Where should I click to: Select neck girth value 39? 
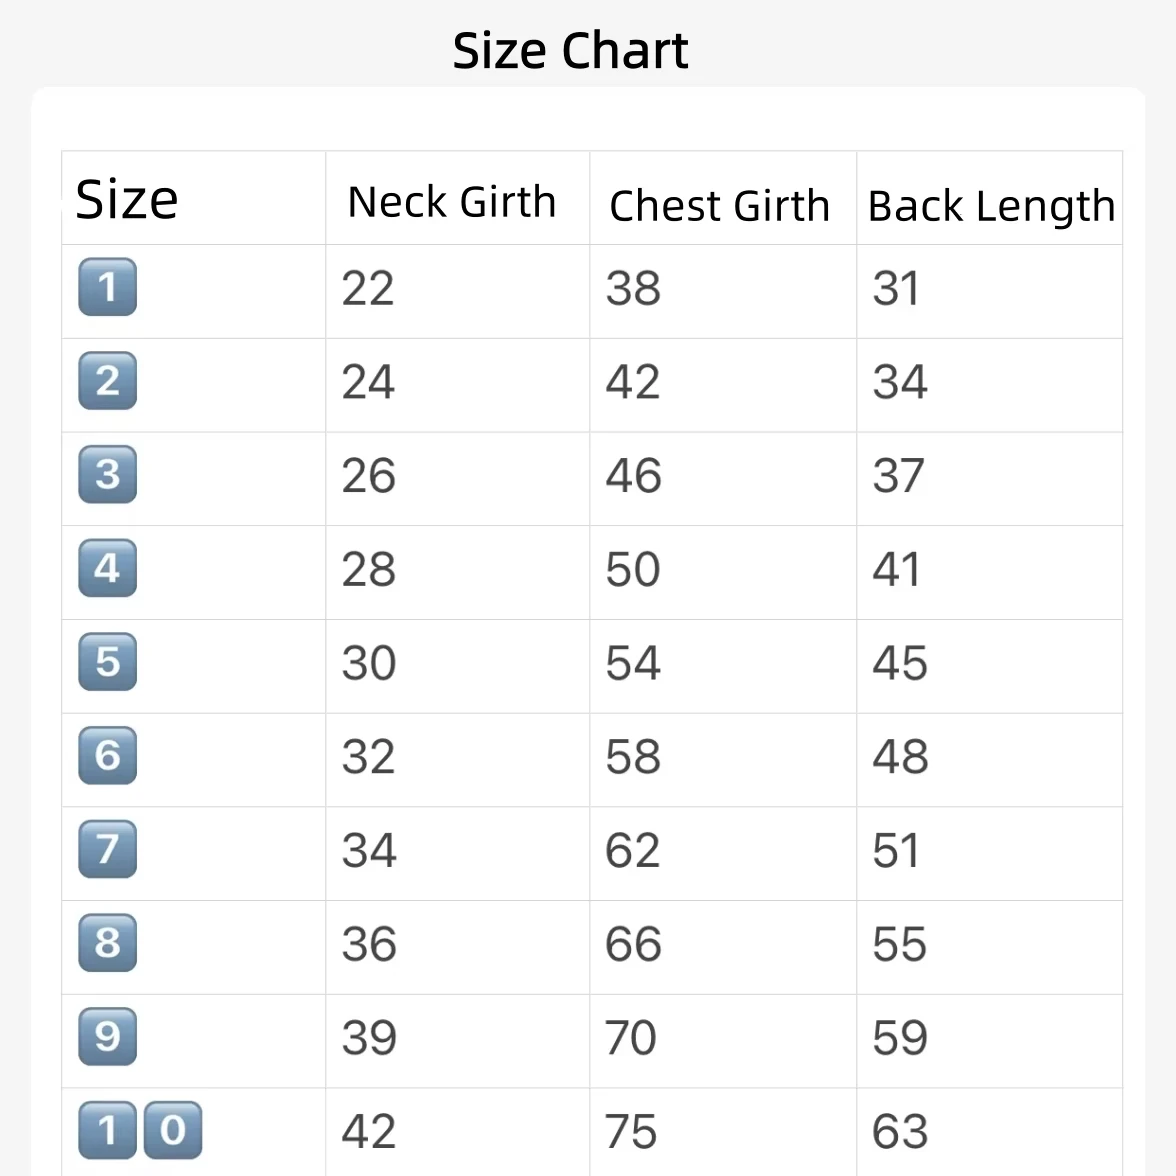369,1038
